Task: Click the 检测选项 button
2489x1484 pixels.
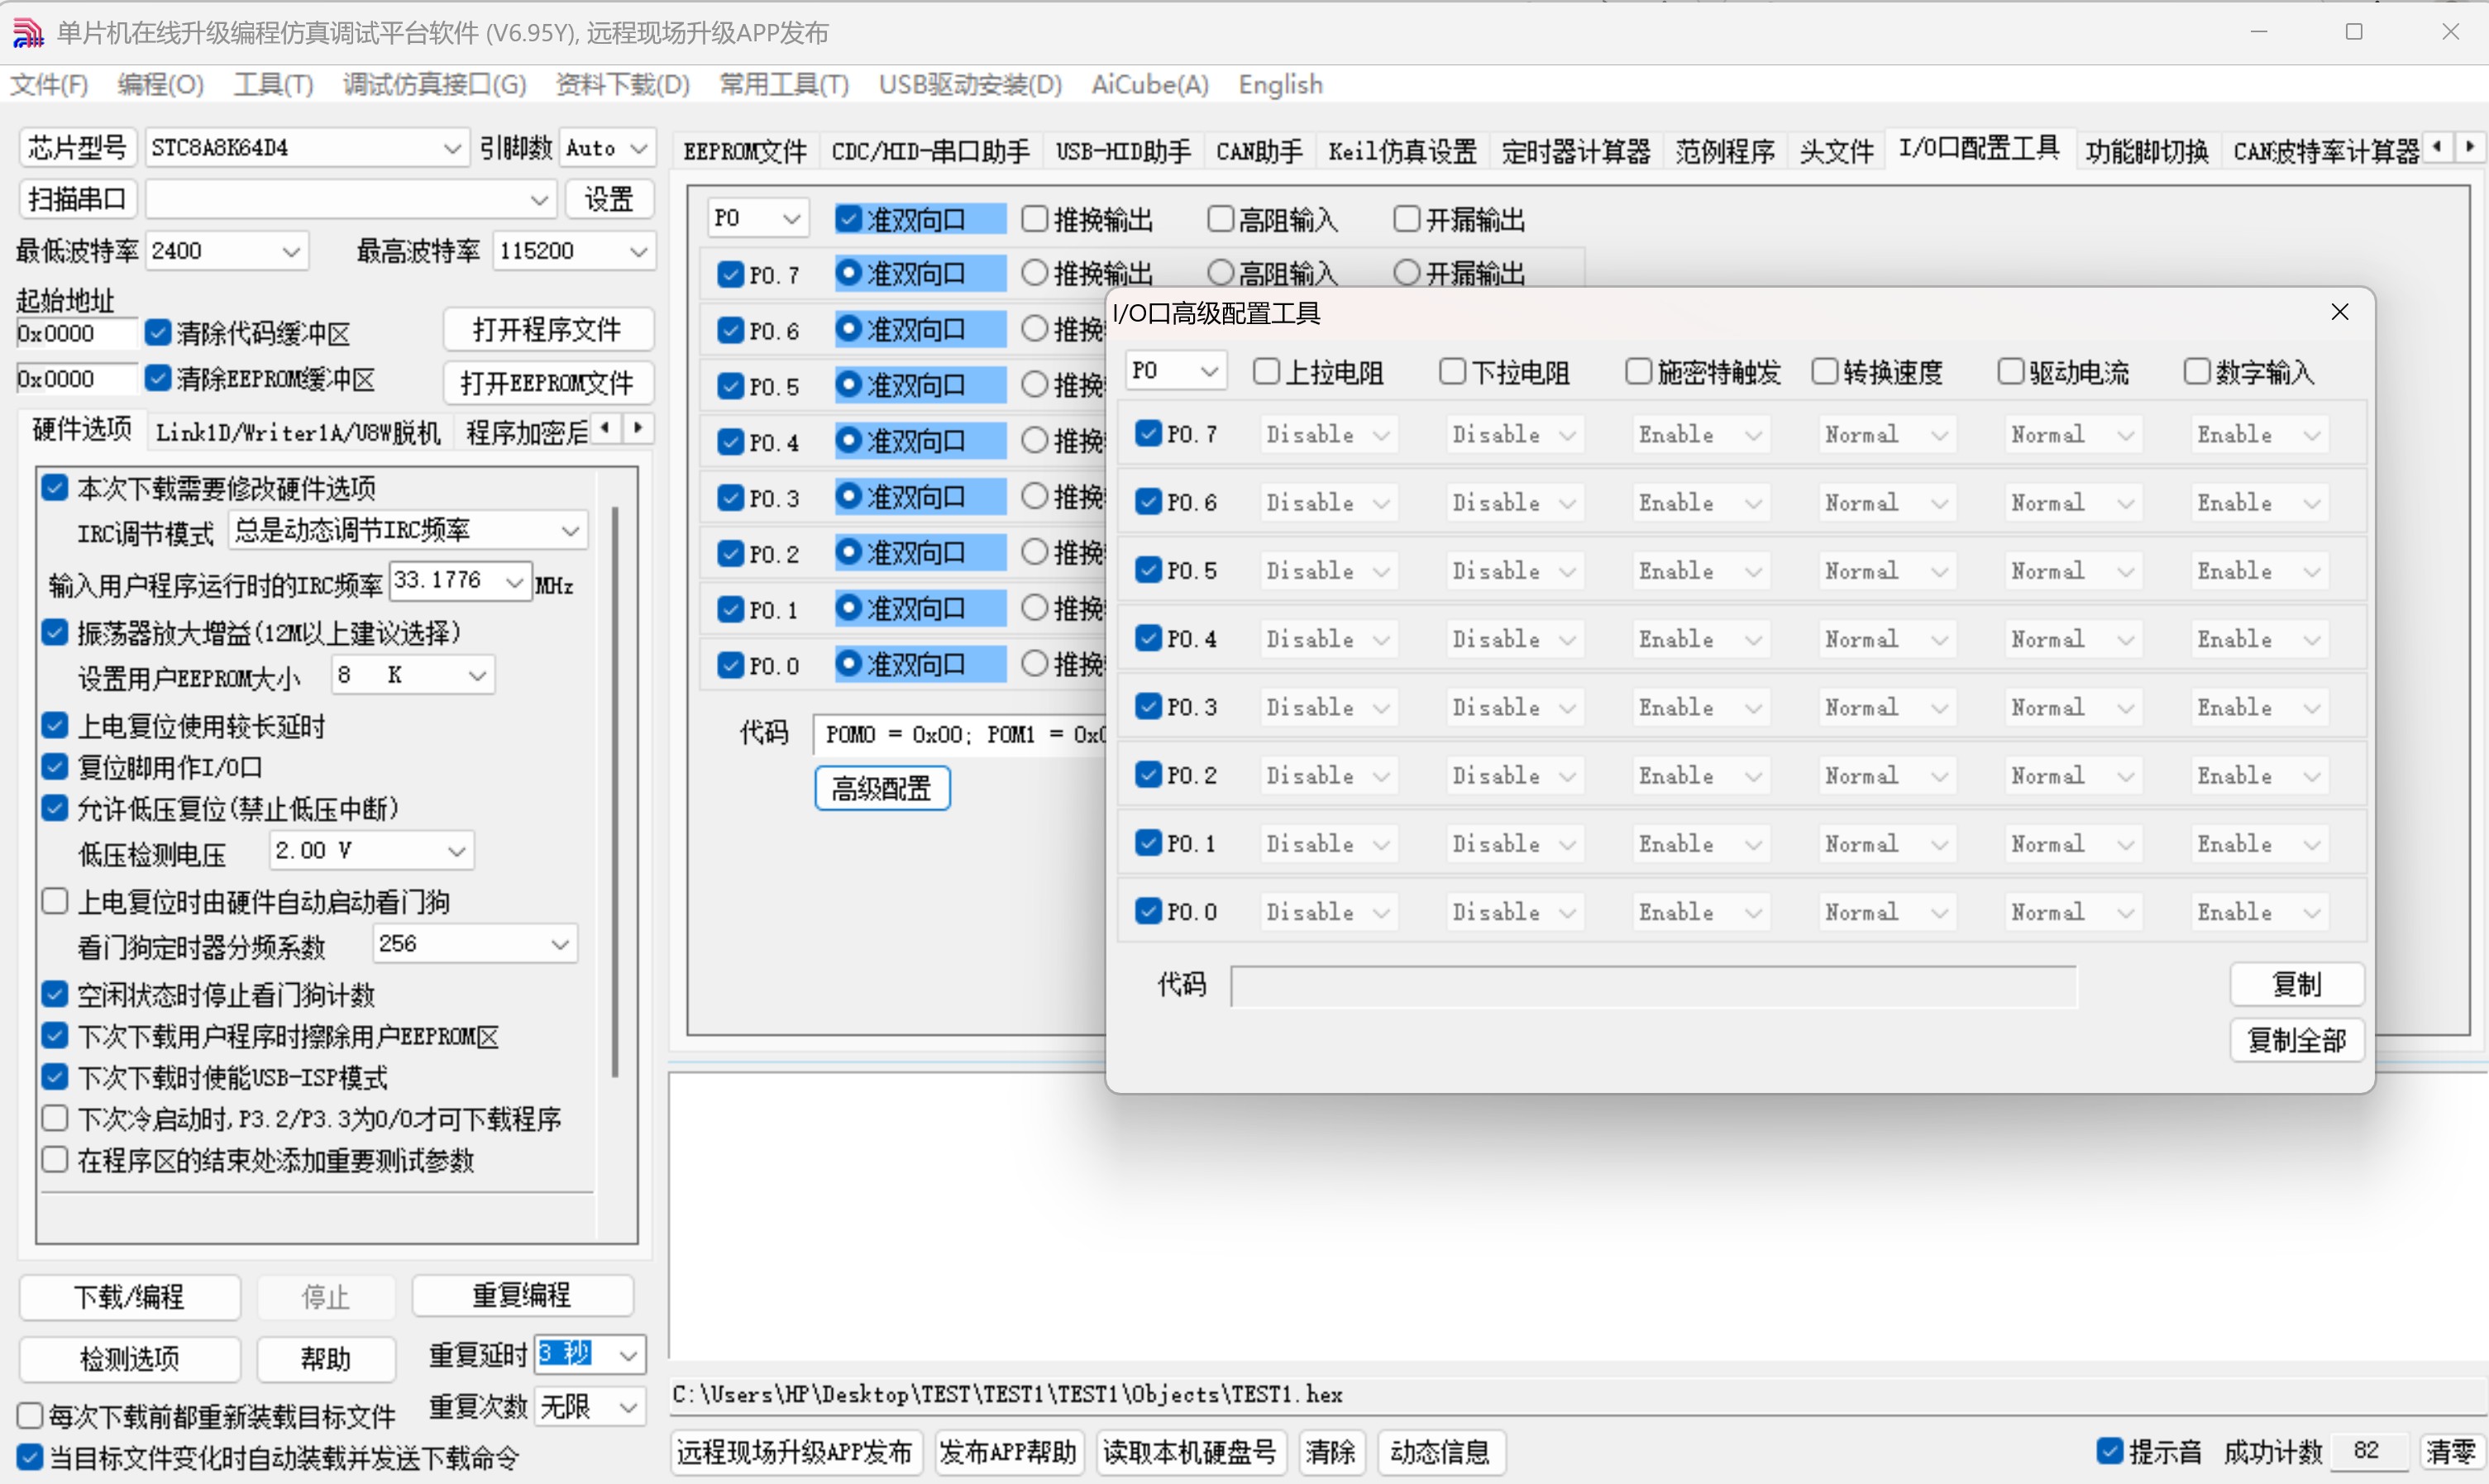Action: click(130, 1359)
